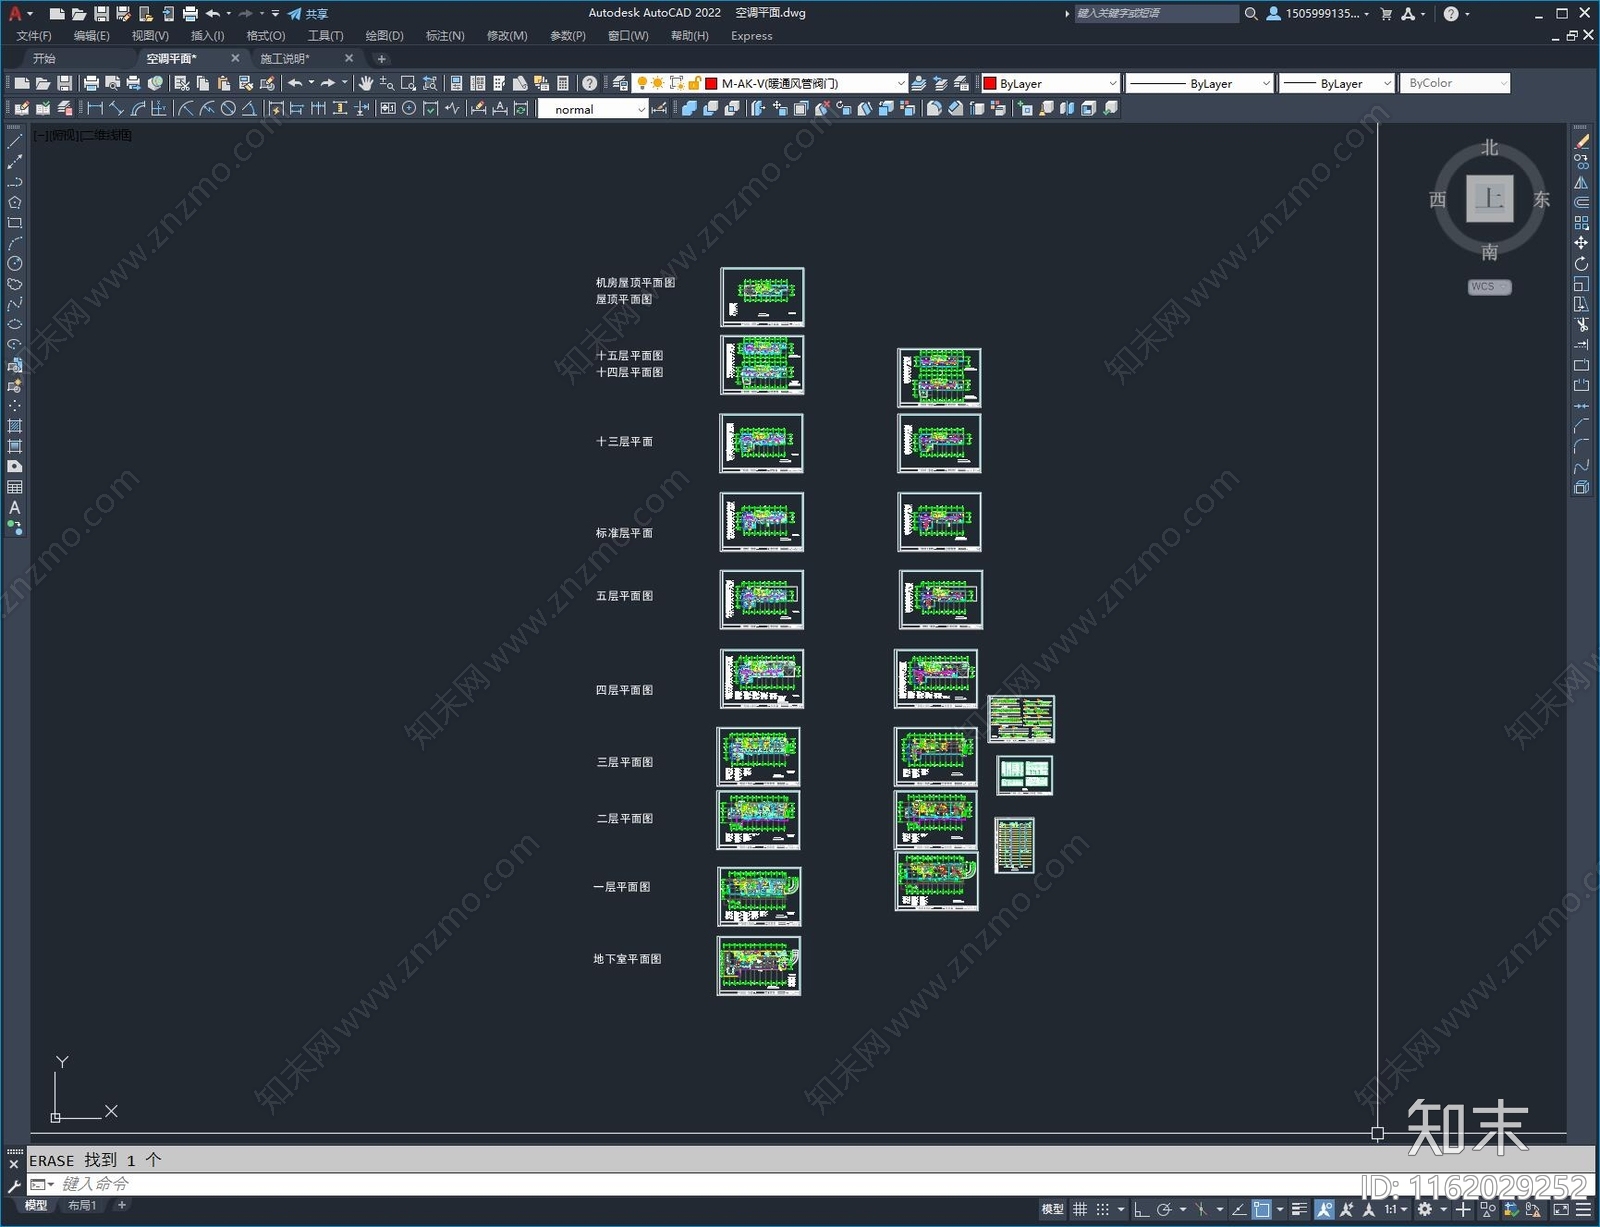Click the Plot printer icon
This screenshot has height=1227, width=1600.
click(x=91, y=83)
